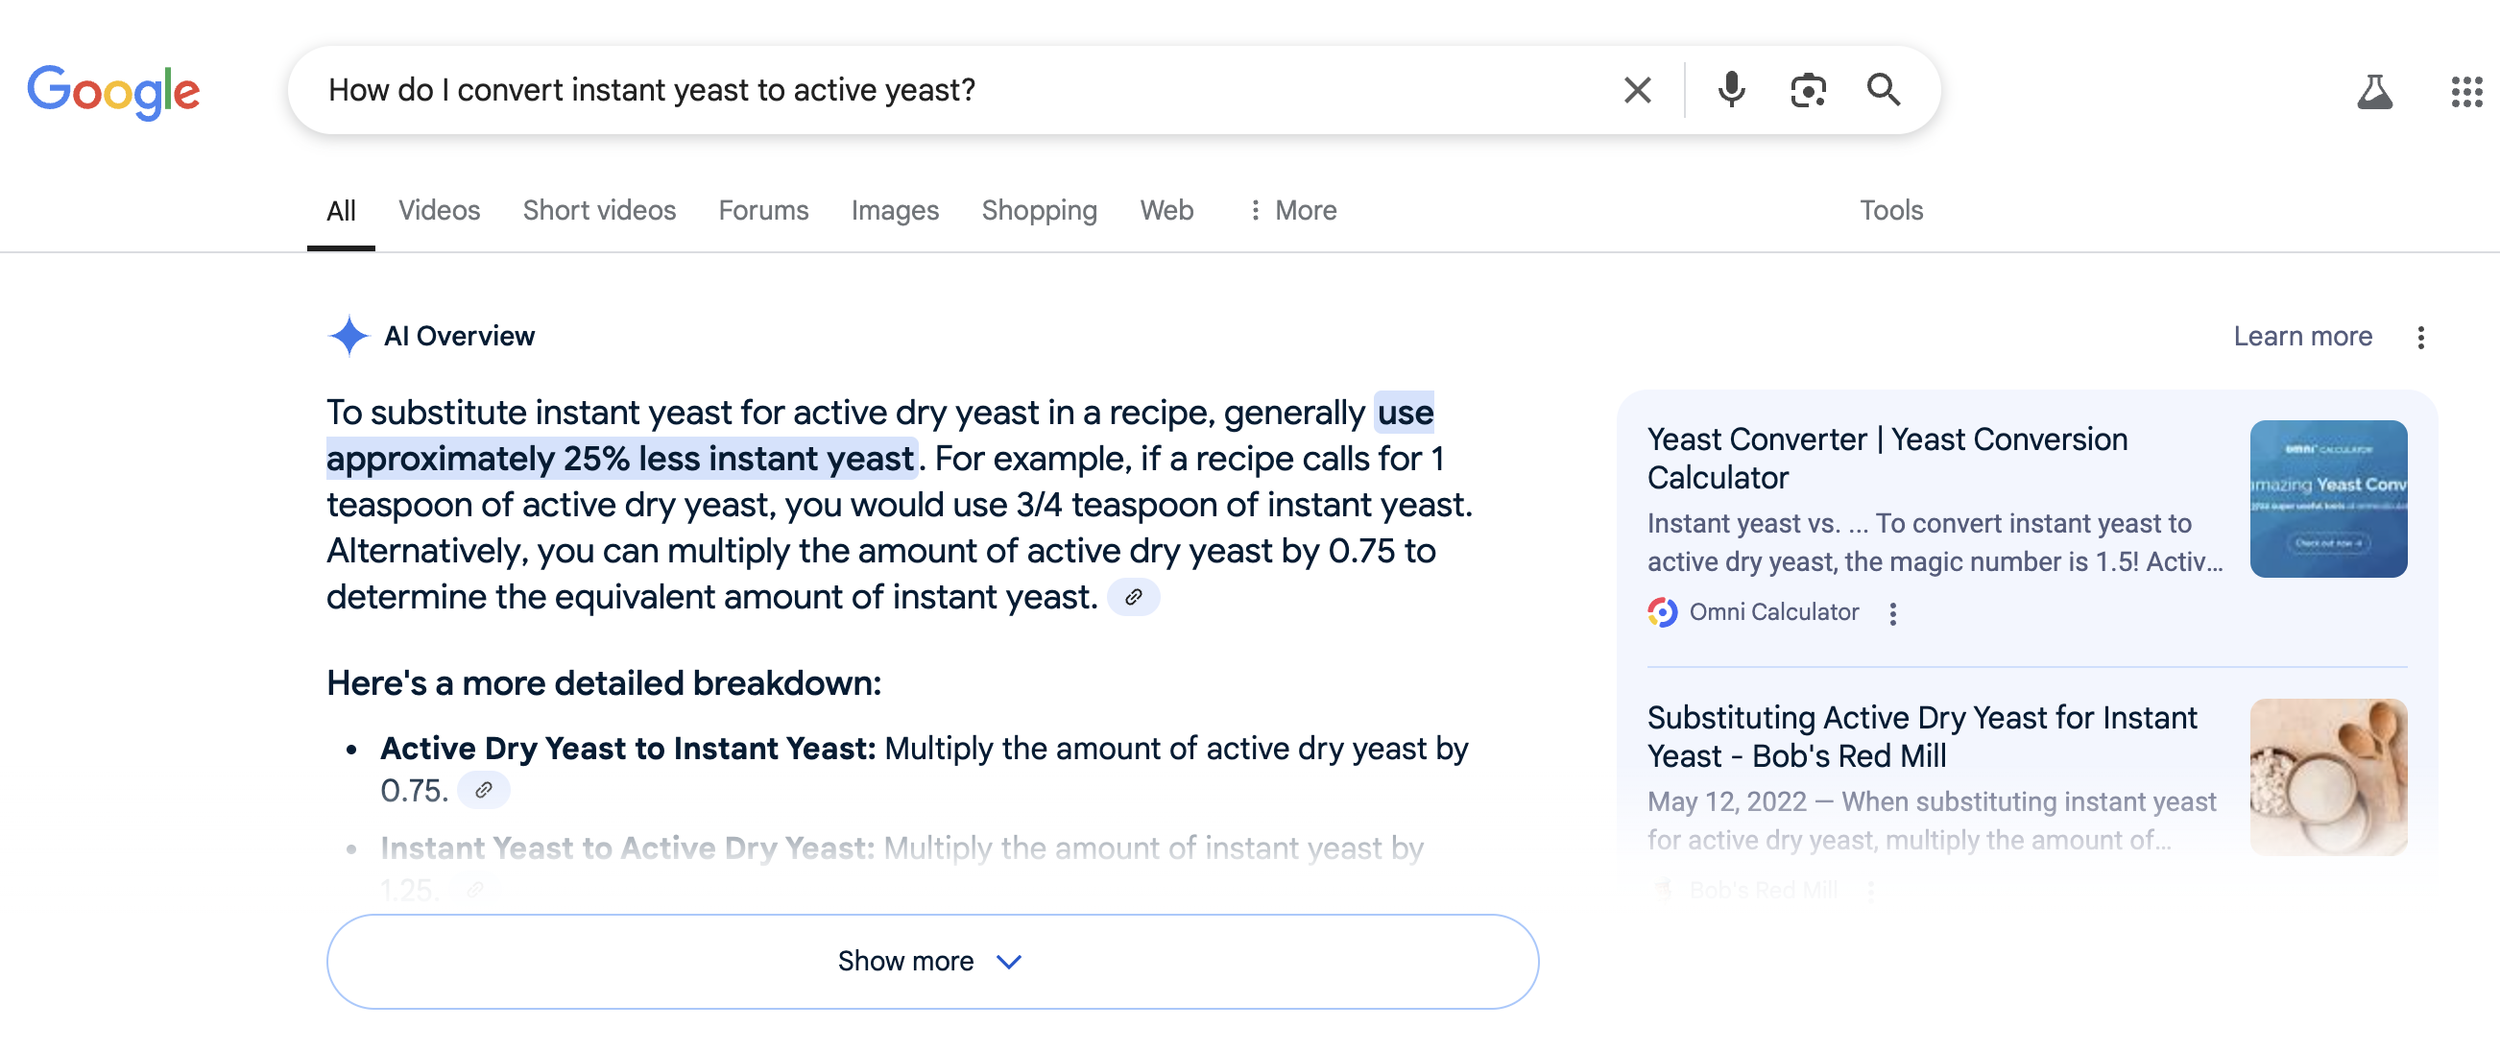The height and width of the screenshot is (1046, 2500).
Task: Clear the search query with X
Action: (1637, 91)
